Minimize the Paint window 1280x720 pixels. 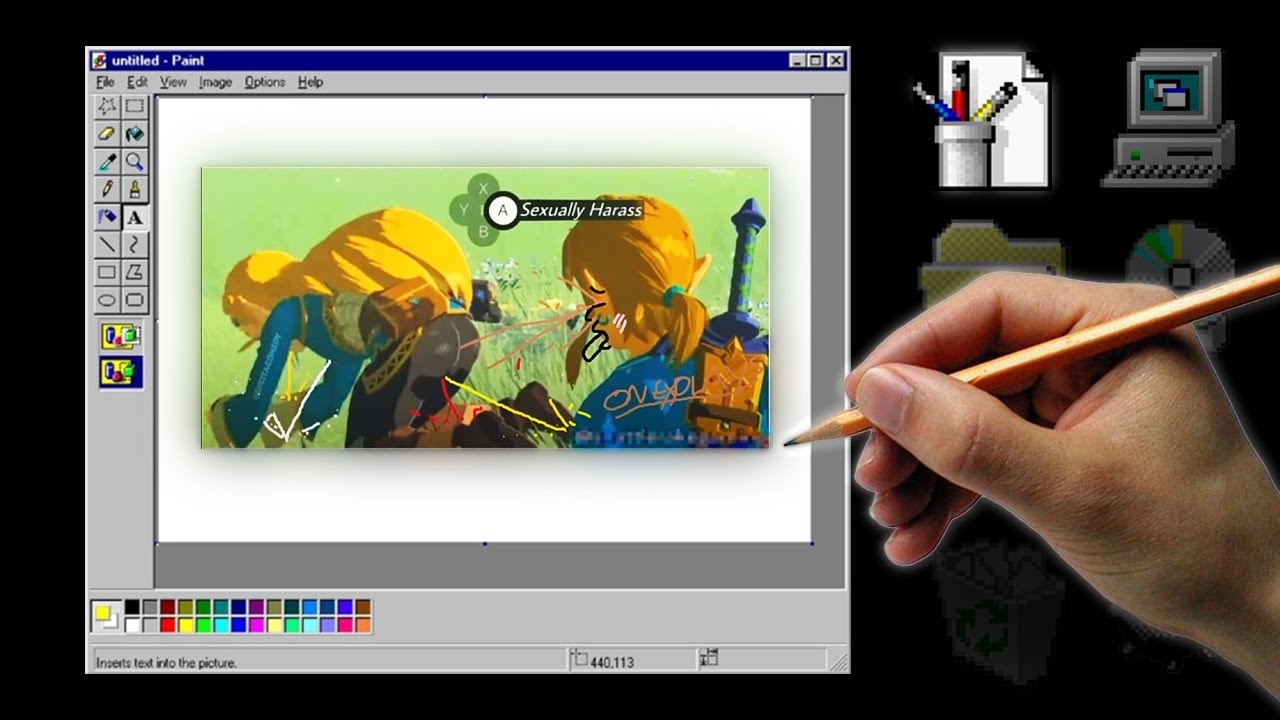click(x=797, y=60)
